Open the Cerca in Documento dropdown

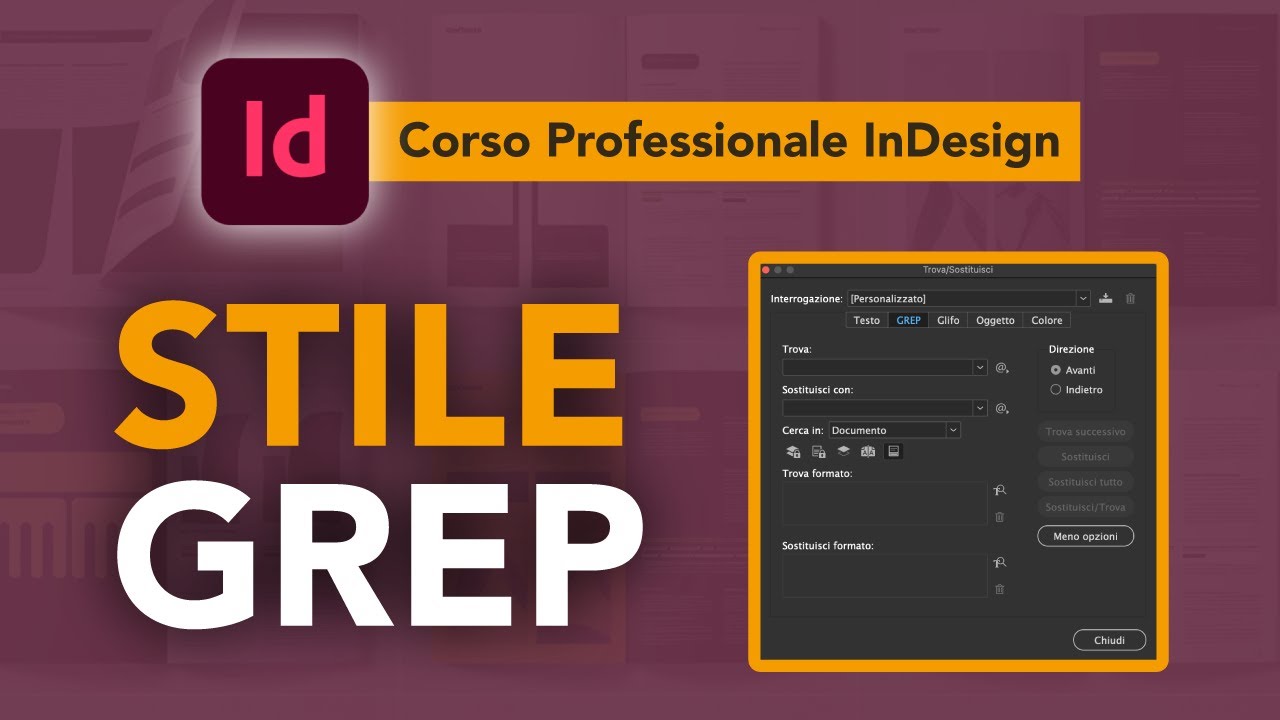pos(894,430)
